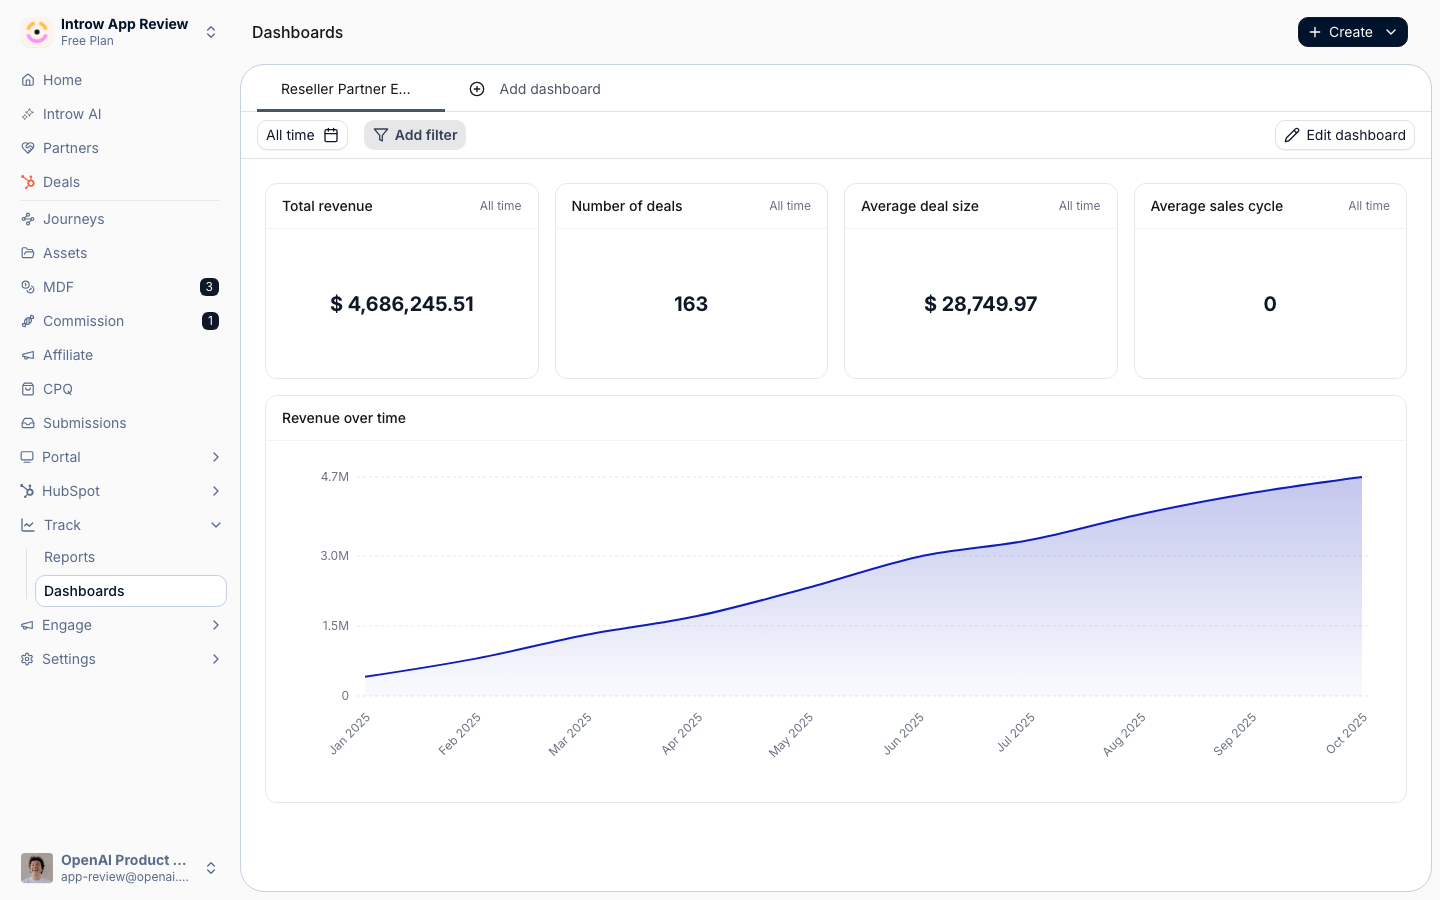Open the user account menu chevrons
The width and height of the screenshot is (1440, 900).
tap(211, 868)
